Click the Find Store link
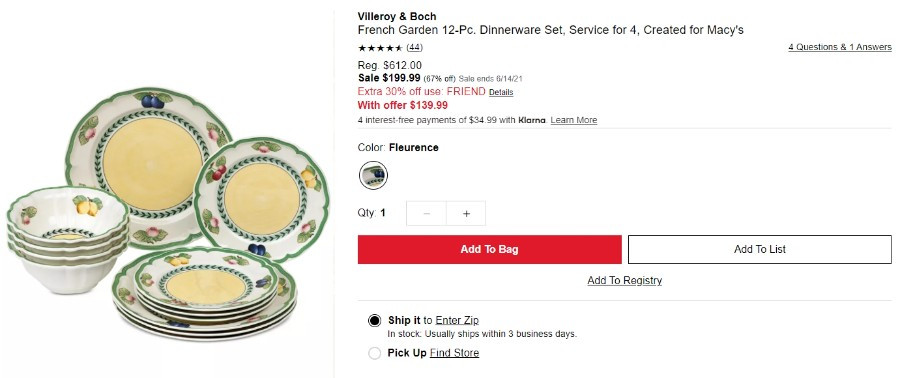This screenshot has width=900, height=378. coord(454,353)
